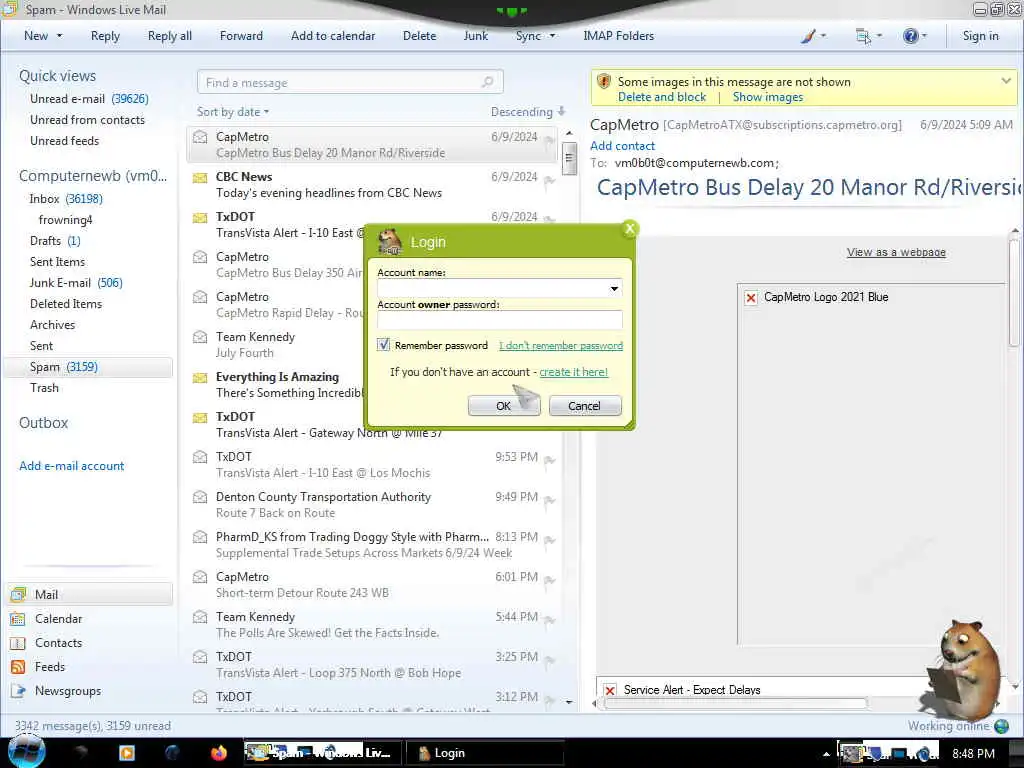Click the Windows Start orb
Viewport: 1024px width, 768px height.
26,752
